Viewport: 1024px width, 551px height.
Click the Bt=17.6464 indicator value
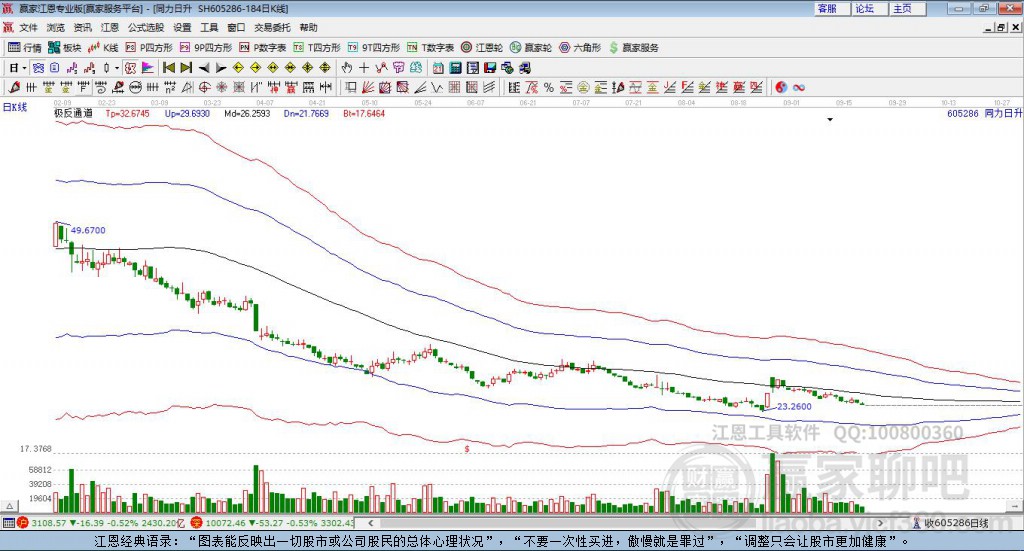tap(364, 114)
